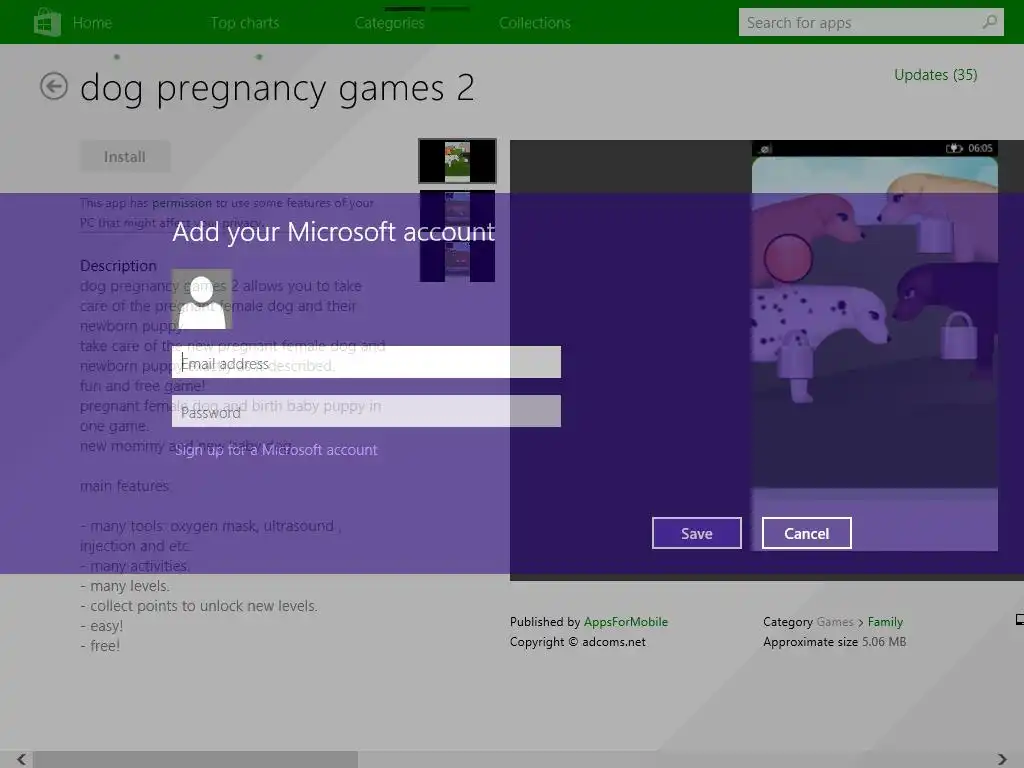This screenshot has width=1024, height=768.
Task: Open the Games category link
Action: (835, 622)
